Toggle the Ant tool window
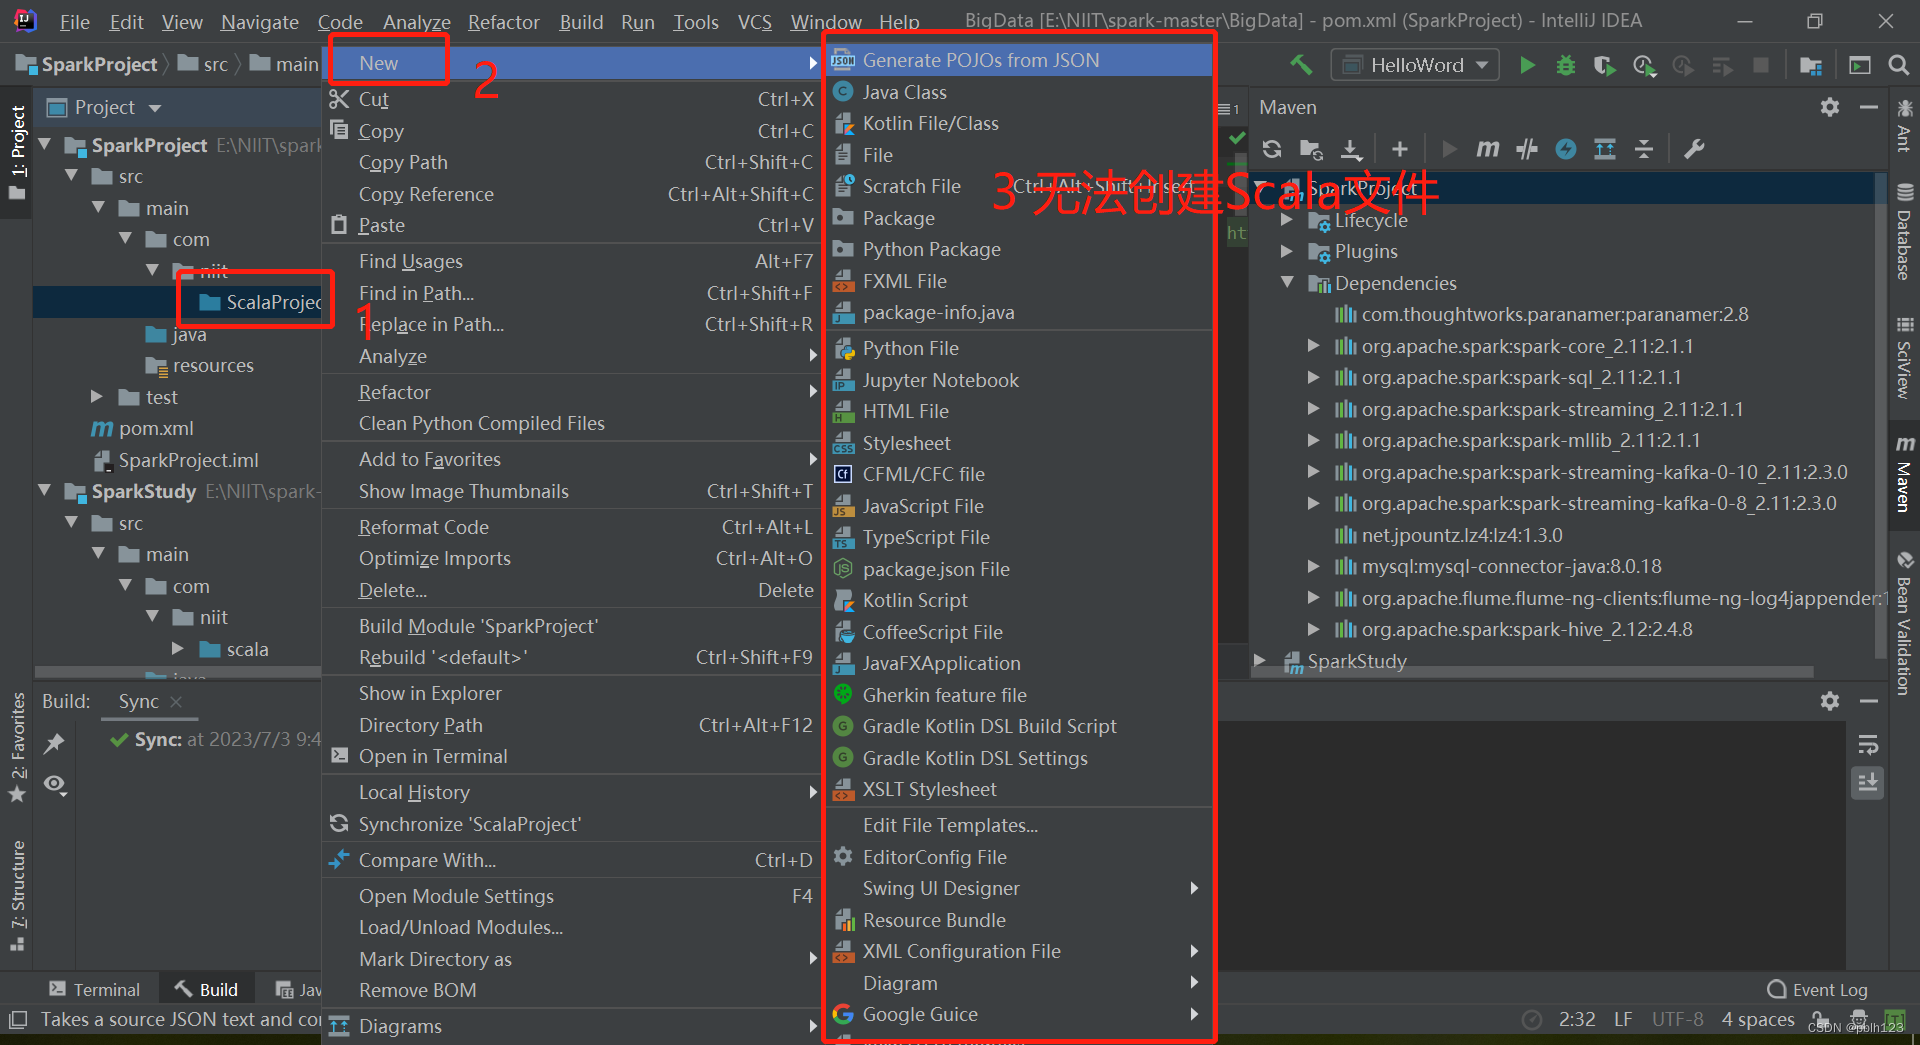Viewport: 1920px width, 1045px height. pyautogui.click(x=1904, y=126)
